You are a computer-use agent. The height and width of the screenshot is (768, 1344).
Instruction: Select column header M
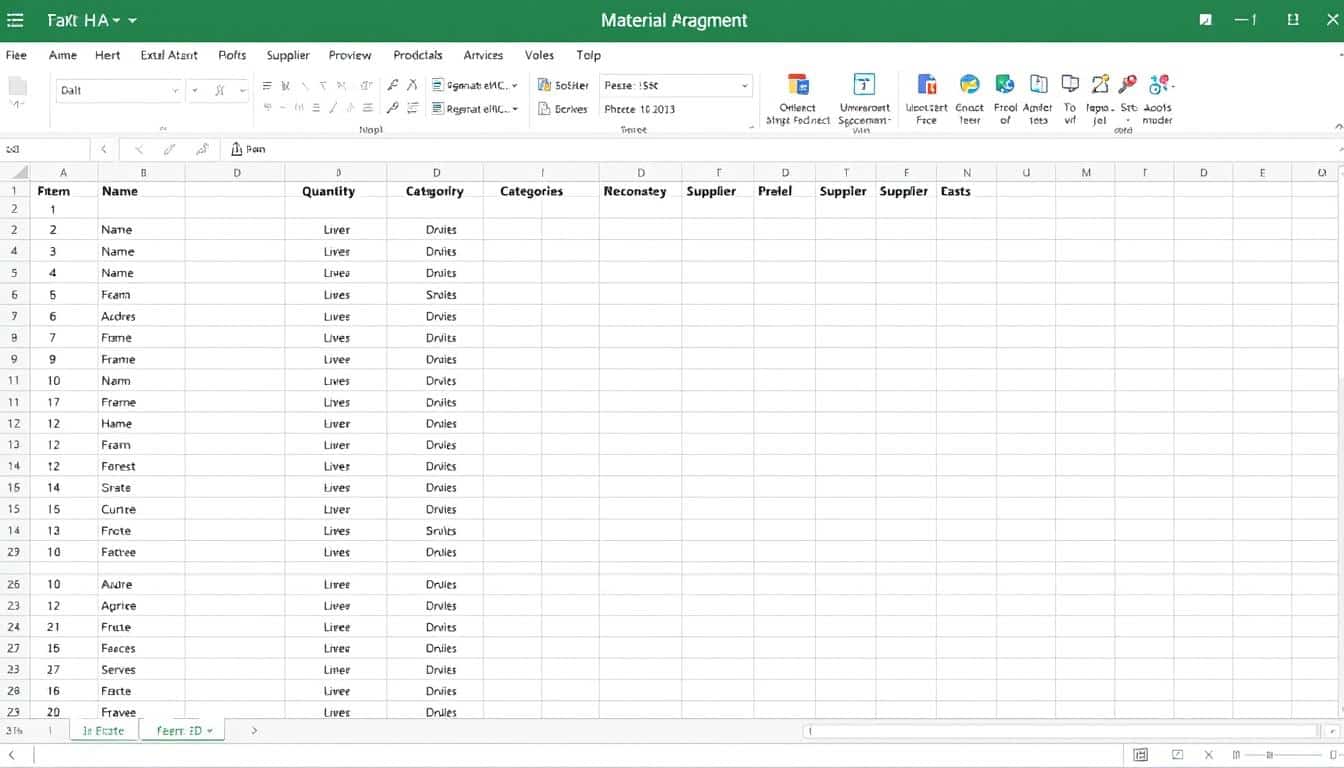pos(1086,172)
